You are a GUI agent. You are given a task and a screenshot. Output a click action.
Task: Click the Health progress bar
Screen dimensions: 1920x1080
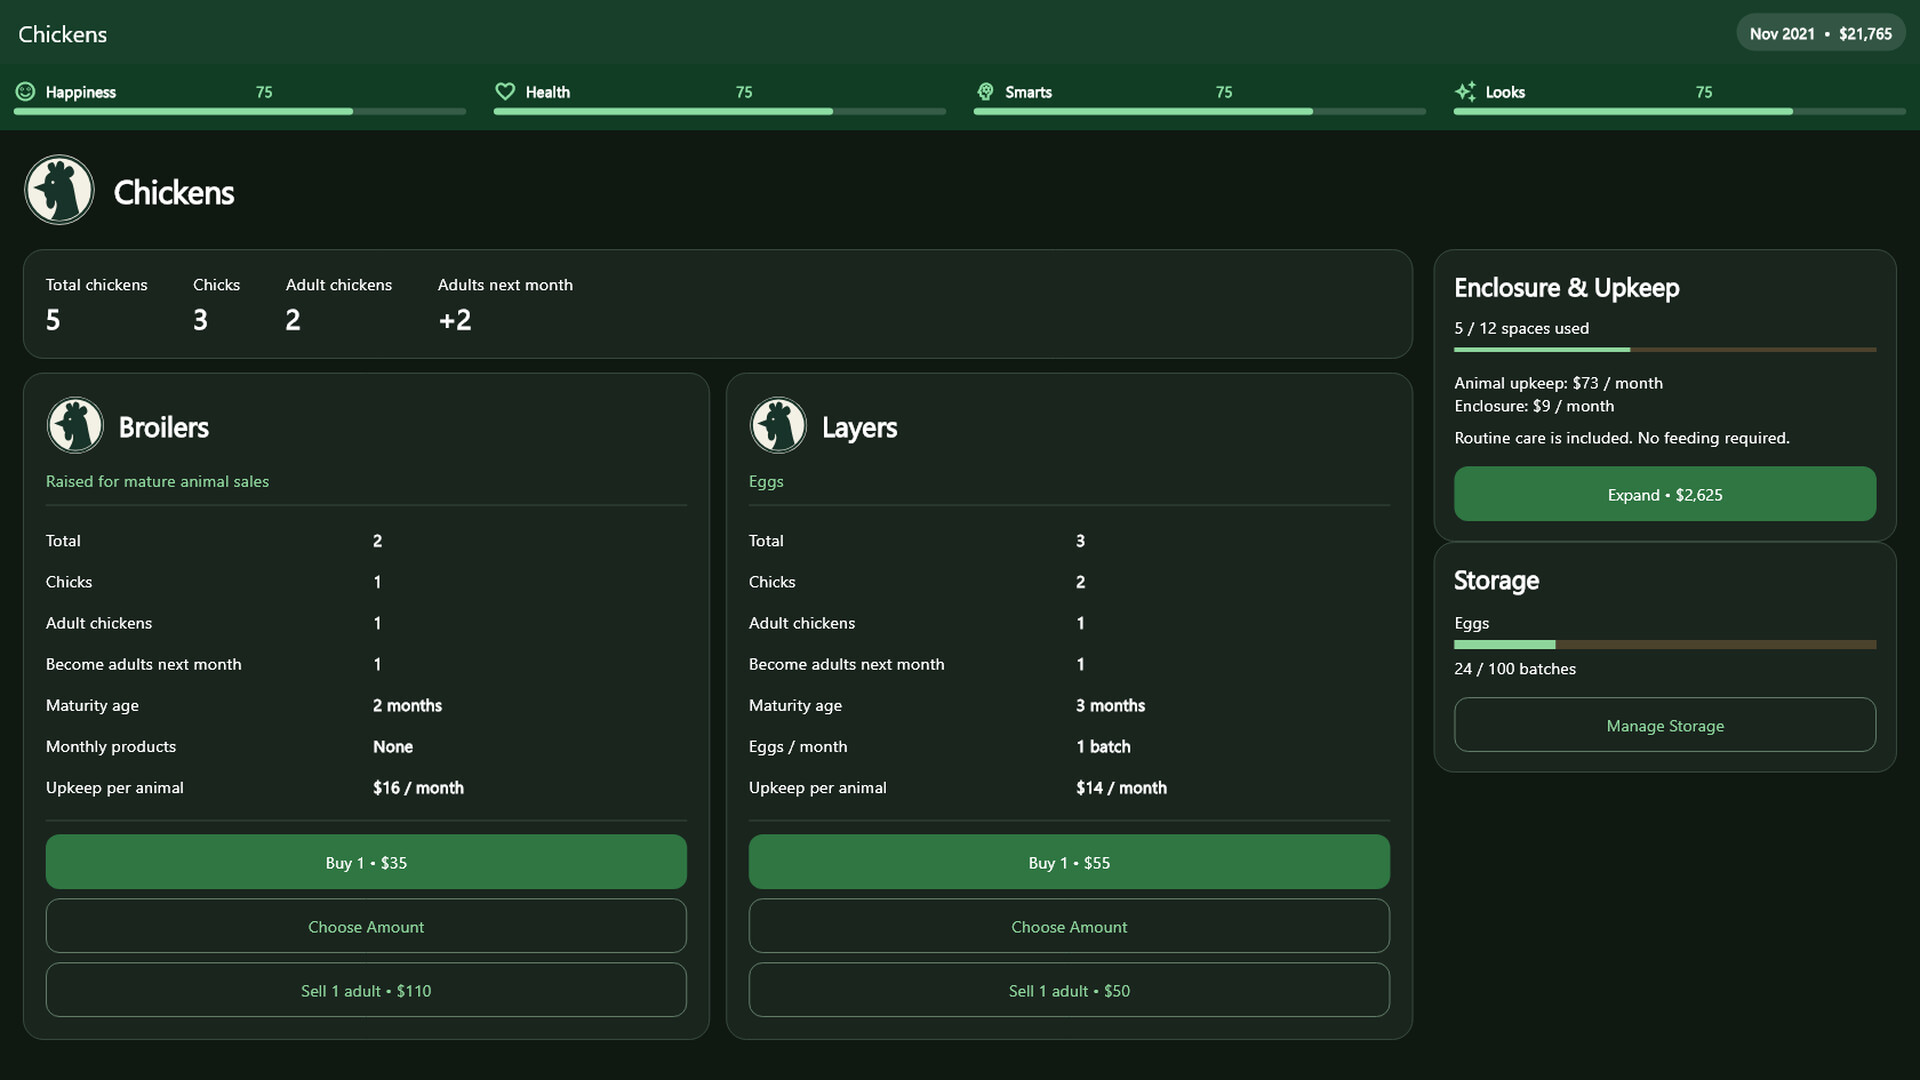720,112
